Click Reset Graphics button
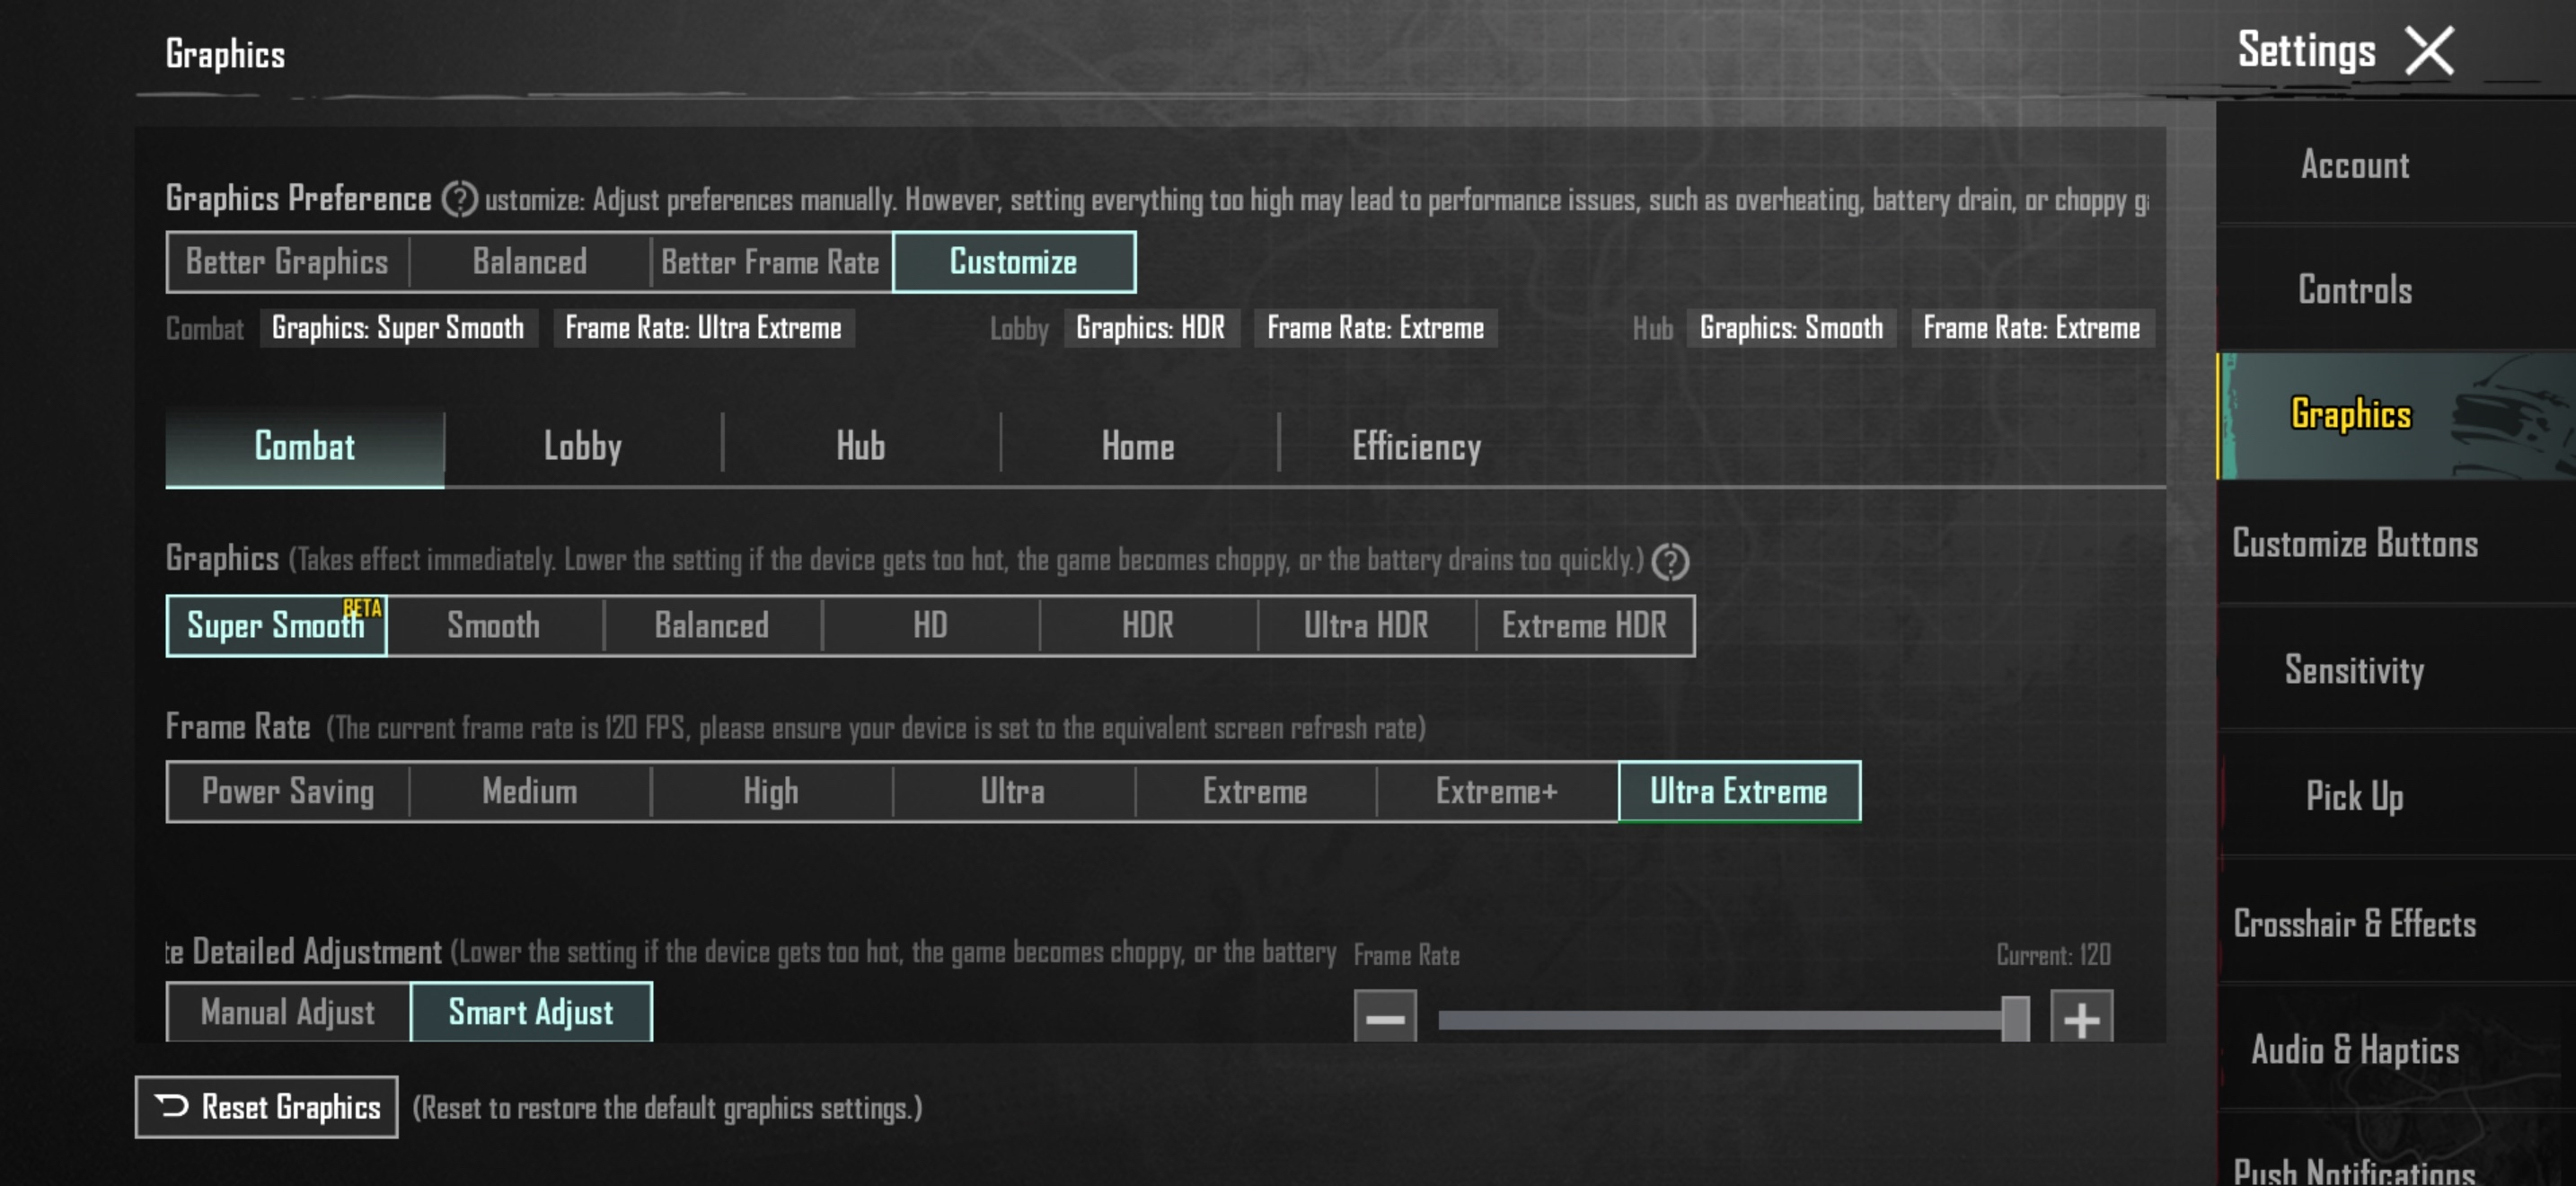This screenshot has height=1186, width=2576. click(x=266, y=1107)
